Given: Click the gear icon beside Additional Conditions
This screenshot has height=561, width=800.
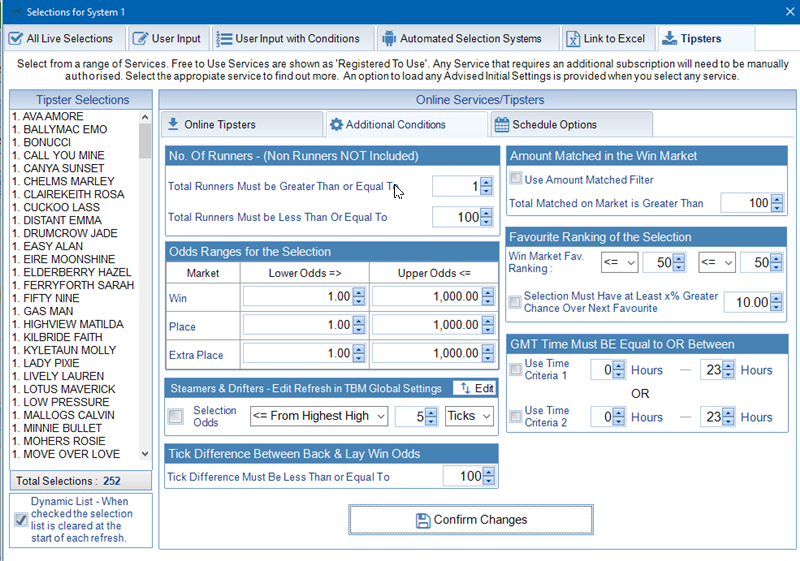Looking at the screenshot, I should 336,124.
